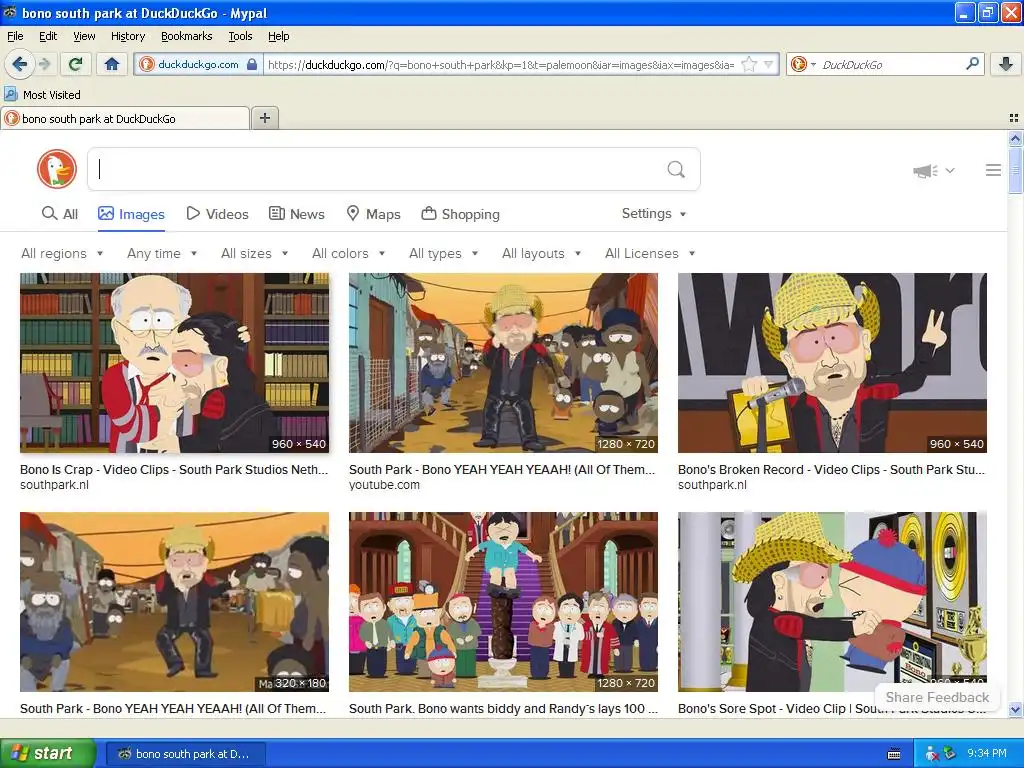Switch to the Videos tab

point(217,214)
